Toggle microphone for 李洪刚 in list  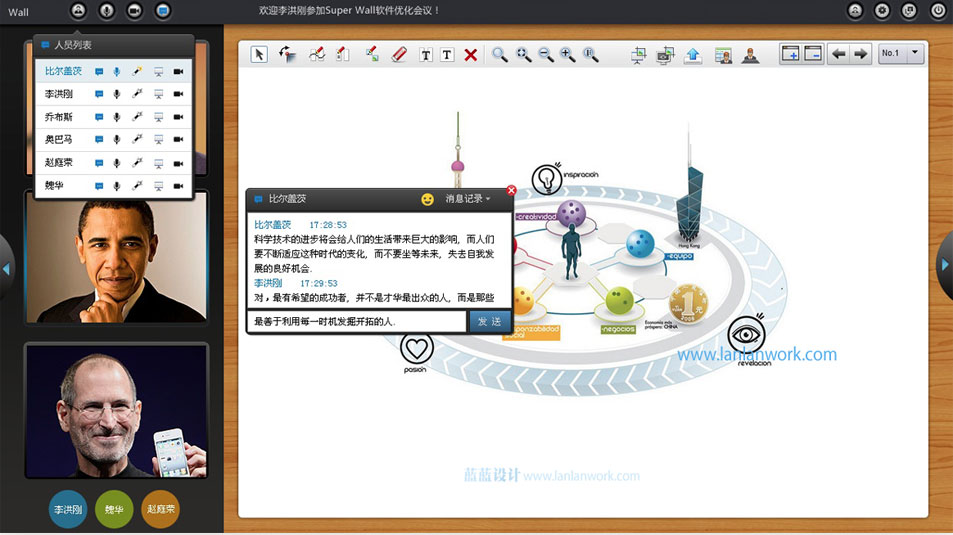tap(116, 94)
